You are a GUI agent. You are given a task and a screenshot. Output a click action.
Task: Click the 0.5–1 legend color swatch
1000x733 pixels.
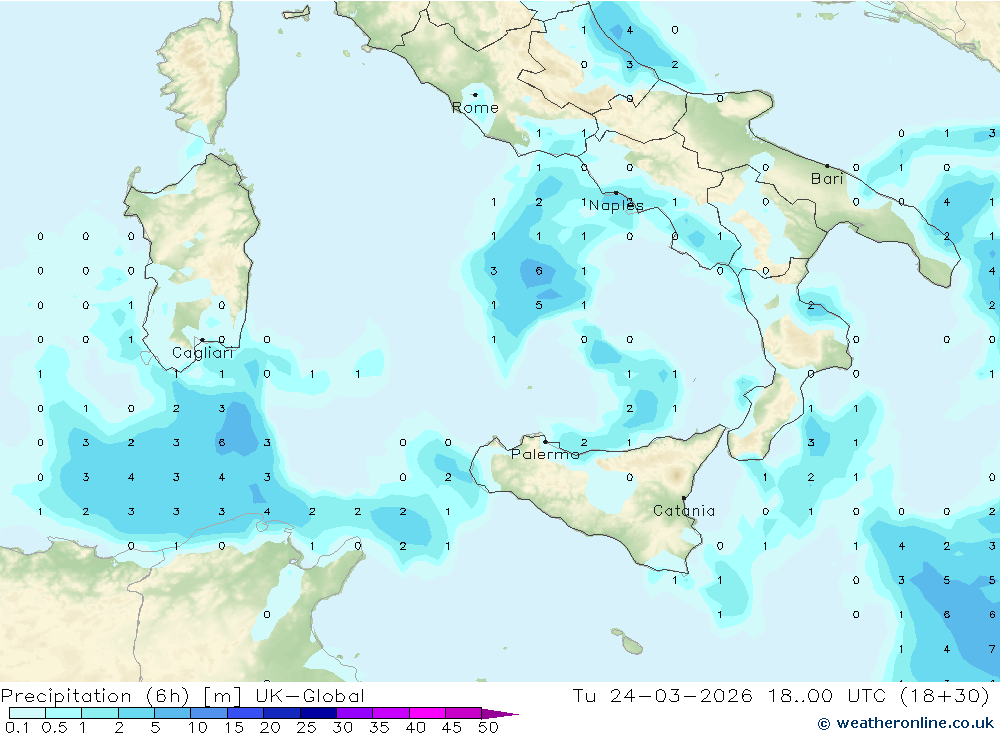(x=64, y=713)
